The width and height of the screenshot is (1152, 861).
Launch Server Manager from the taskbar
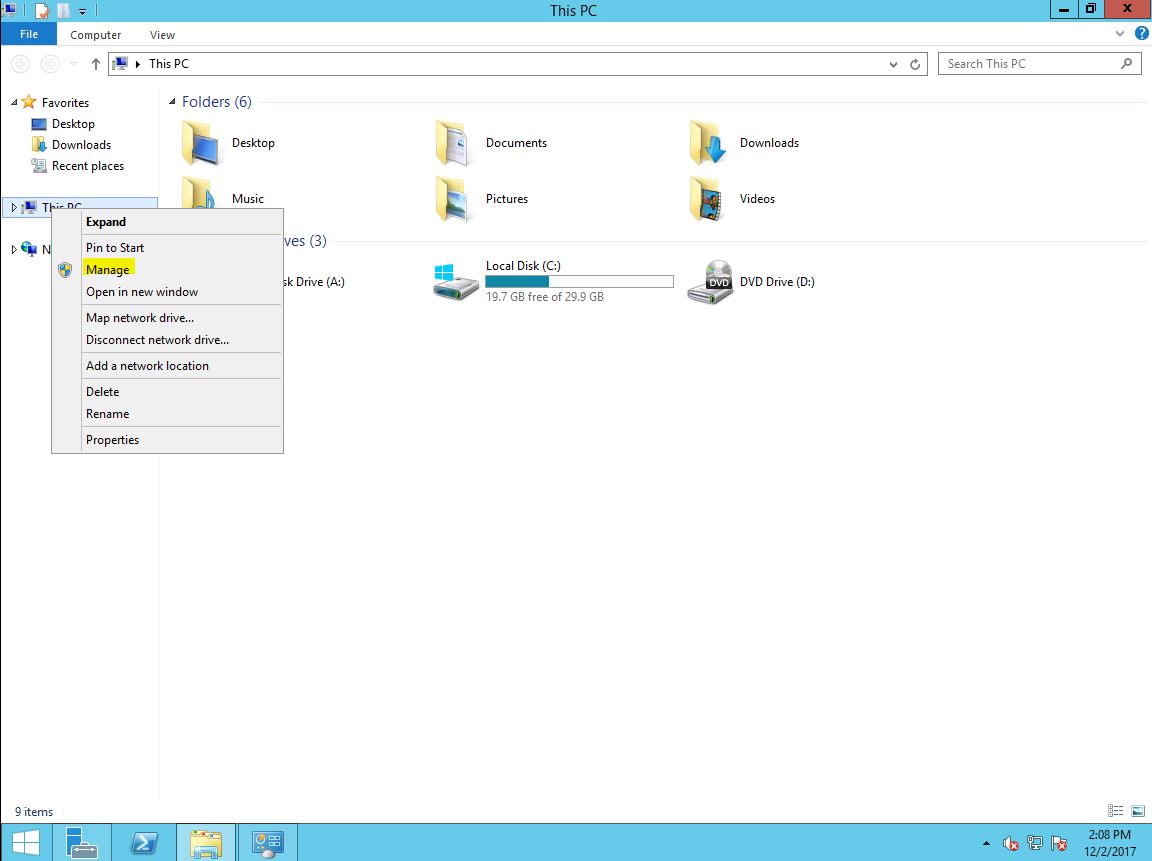pyautogui.click(x=82, y=843)
